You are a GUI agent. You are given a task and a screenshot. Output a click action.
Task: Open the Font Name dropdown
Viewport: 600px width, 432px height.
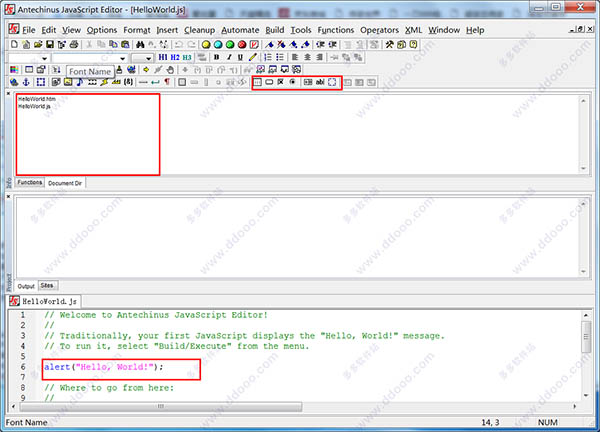click(122, 58)
